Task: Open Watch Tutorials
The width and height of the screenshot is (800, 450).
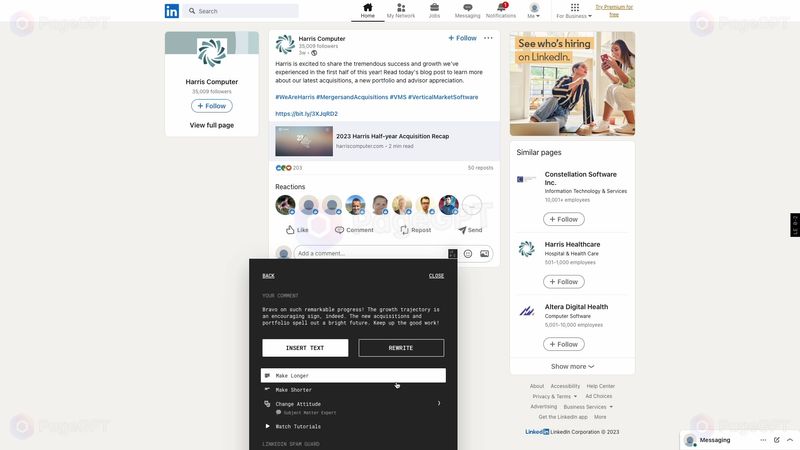Action: click(x=353, y=427)
